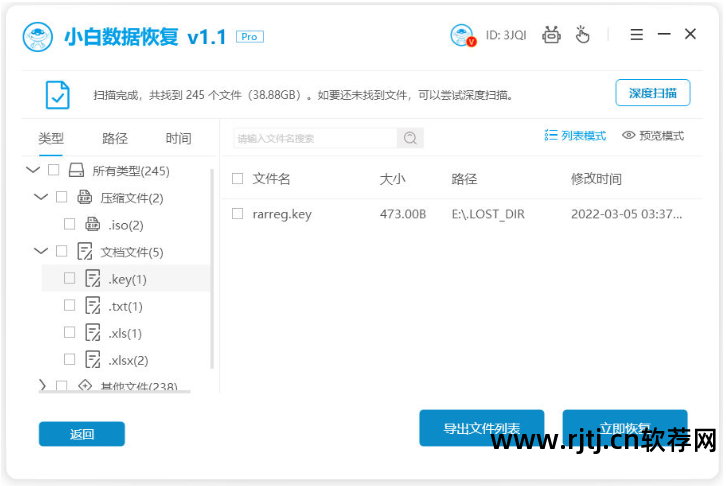
Task: Click the app mascot logo icon
Action: 38,37
